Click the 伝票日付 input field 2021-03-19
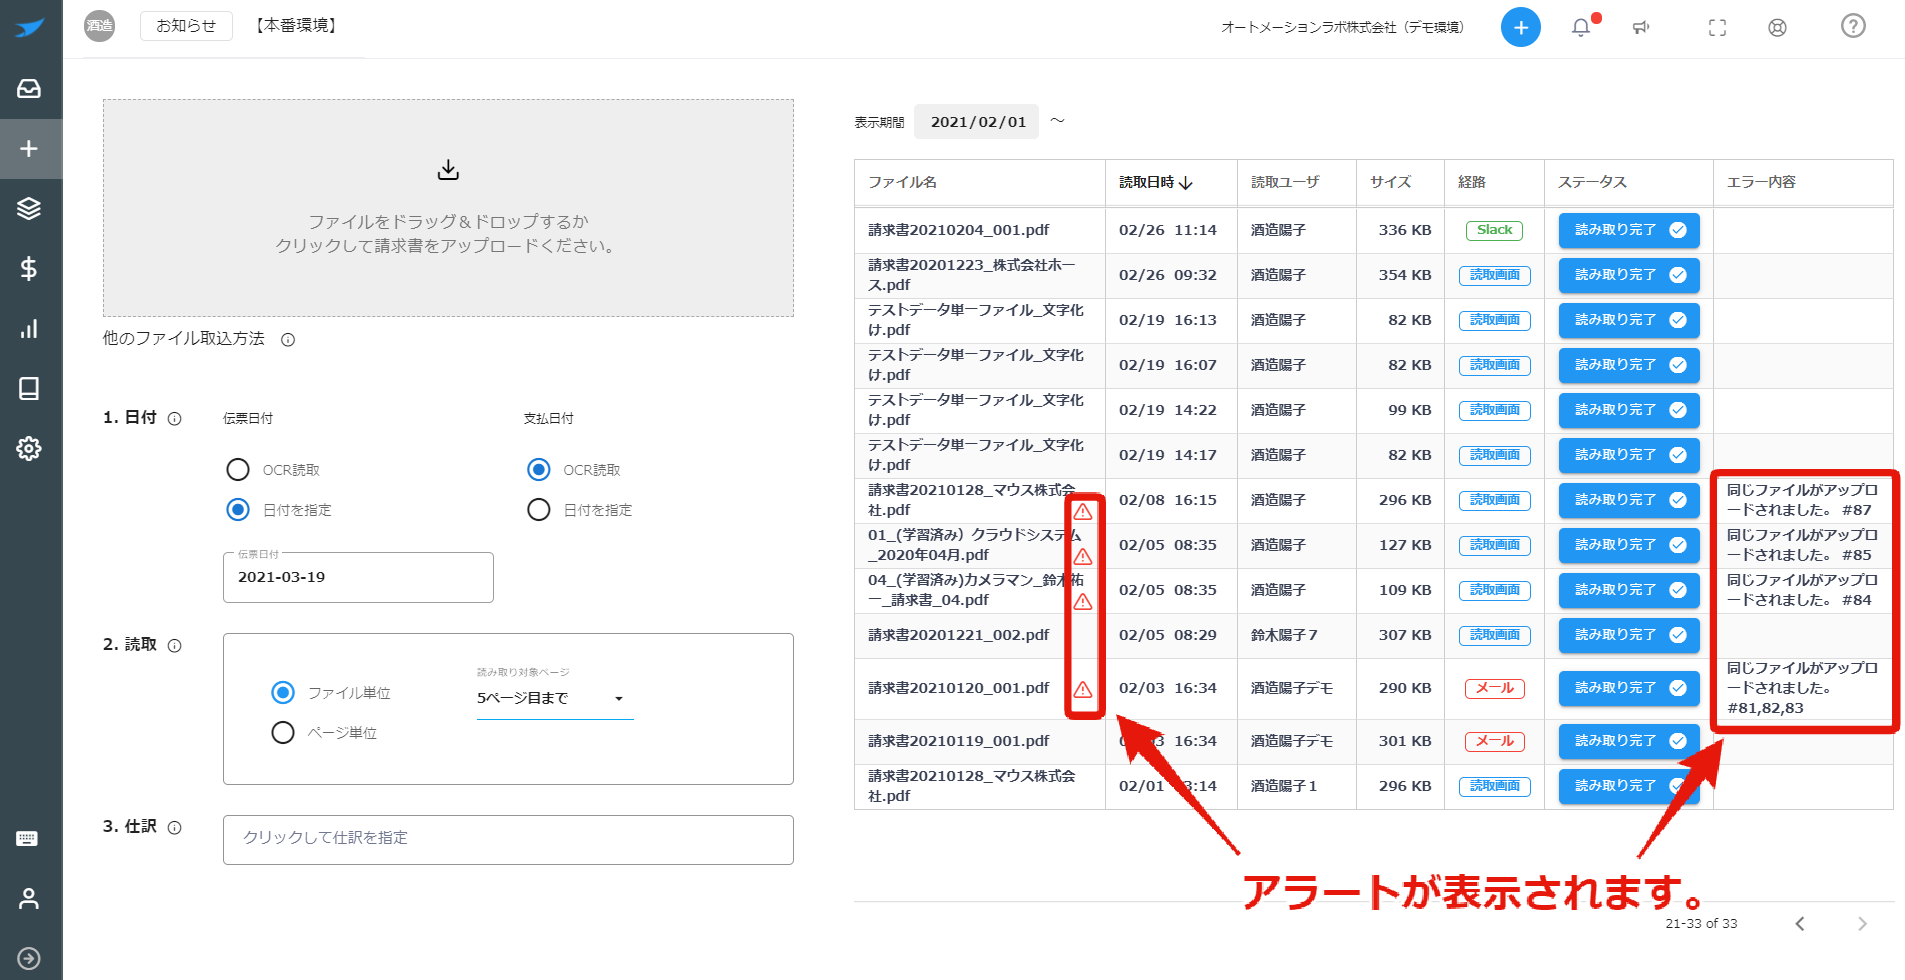 coord(358,578)
